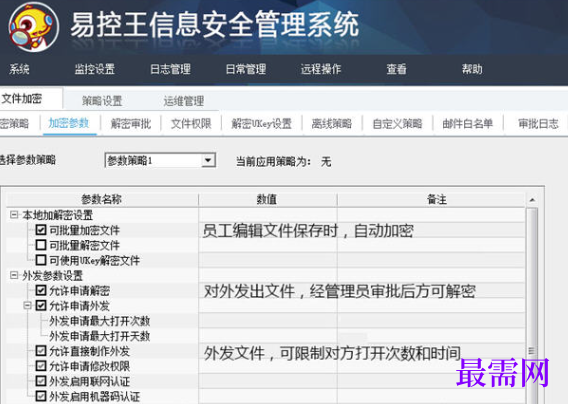Image resolution: width=568 pixels, height=404 pixels.
Task: Select the 邮件白名单 sub-tab
Action: 467,124
